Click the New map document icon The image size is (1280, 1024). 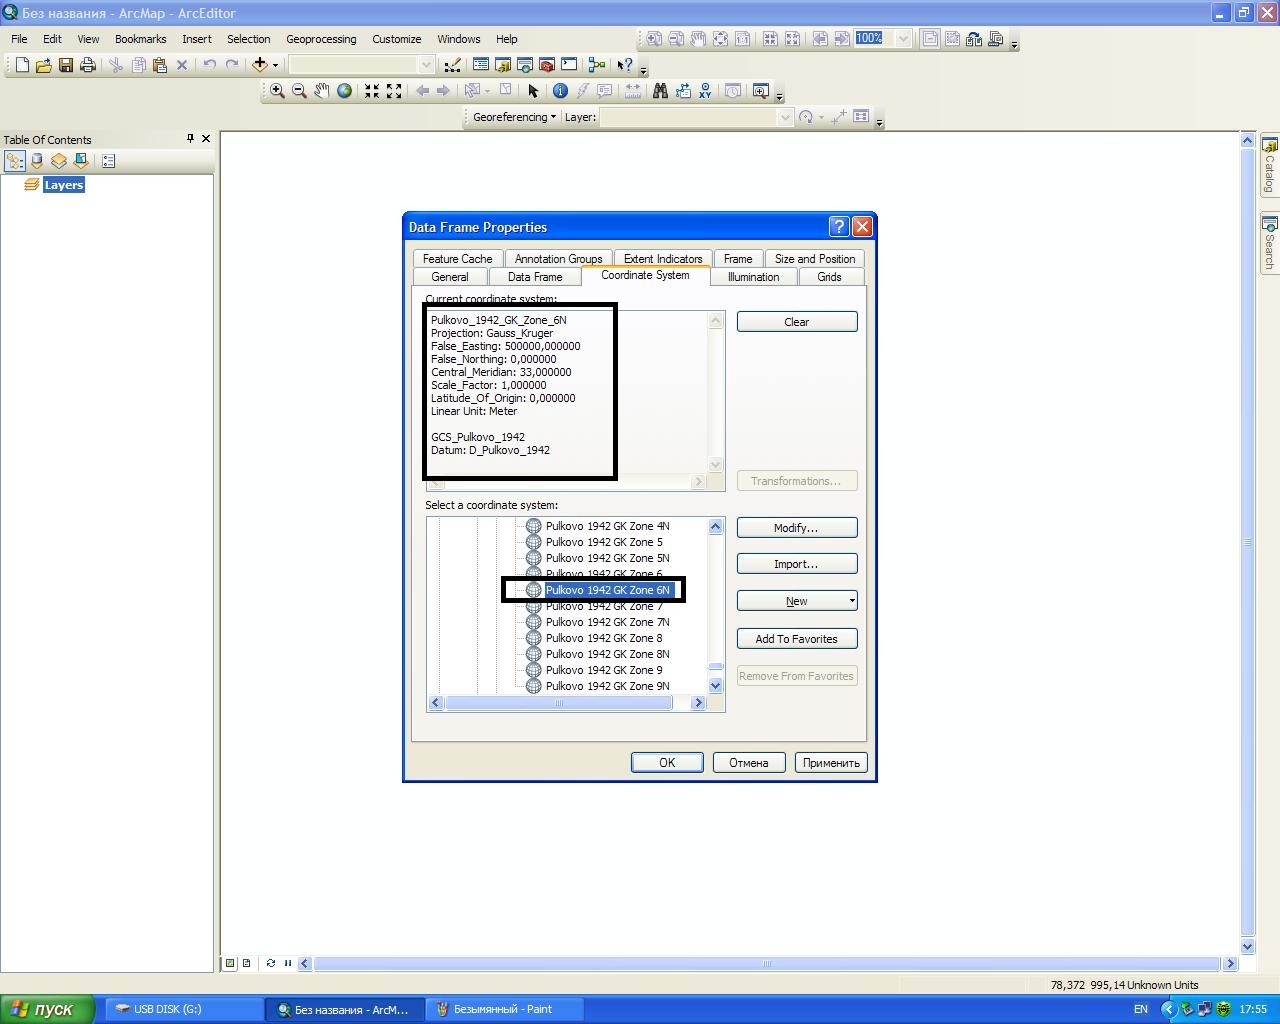pos(22,65)
